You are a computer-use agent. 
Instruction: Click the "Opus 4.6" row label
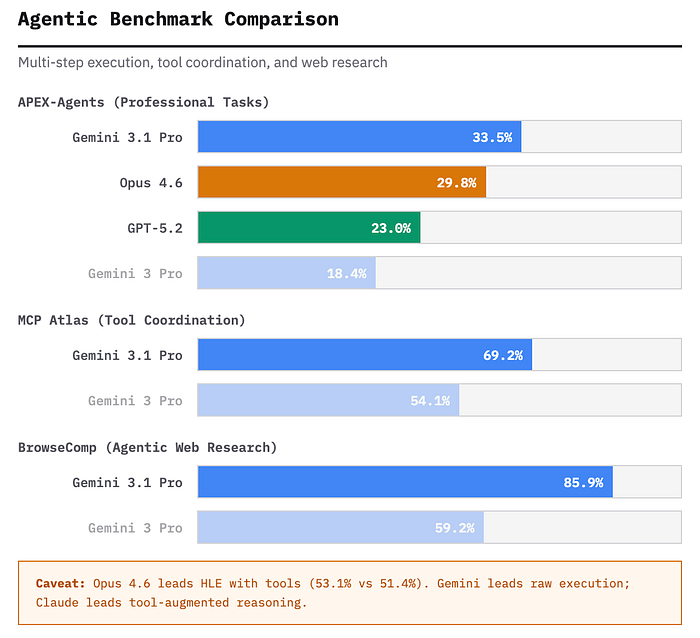(x=150, y=182)
